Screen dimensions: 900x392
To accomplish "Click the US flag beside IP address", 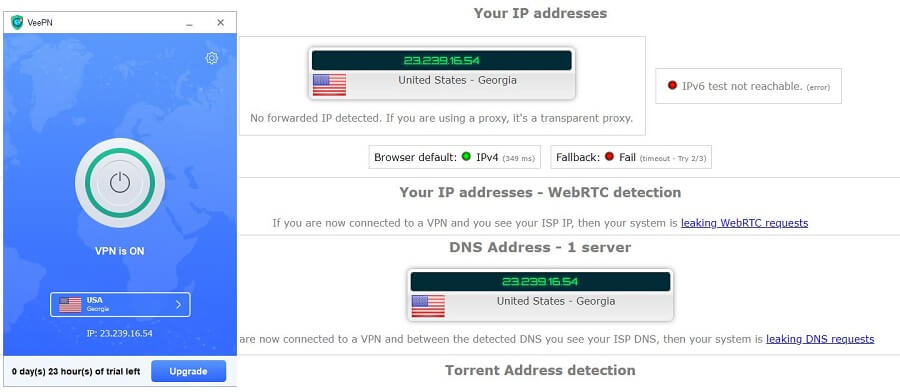I will click(x=329, y=84).
